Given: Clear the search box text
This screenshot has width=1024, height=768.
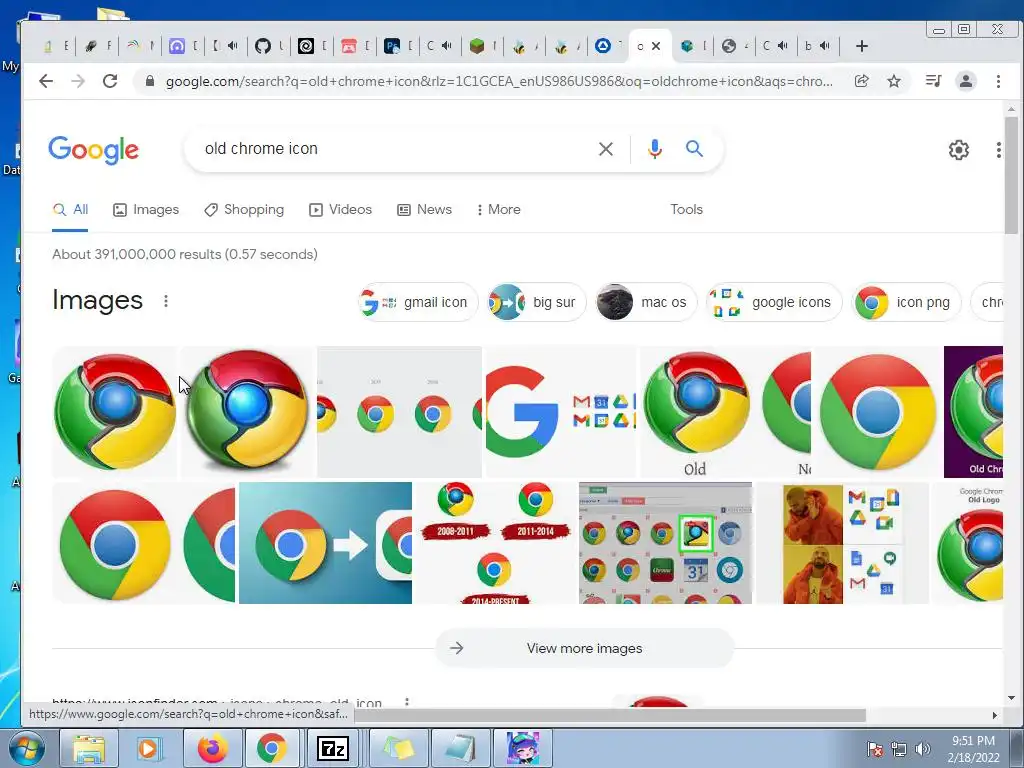Looking at the screenshot, I should click(x=605, y=149).
